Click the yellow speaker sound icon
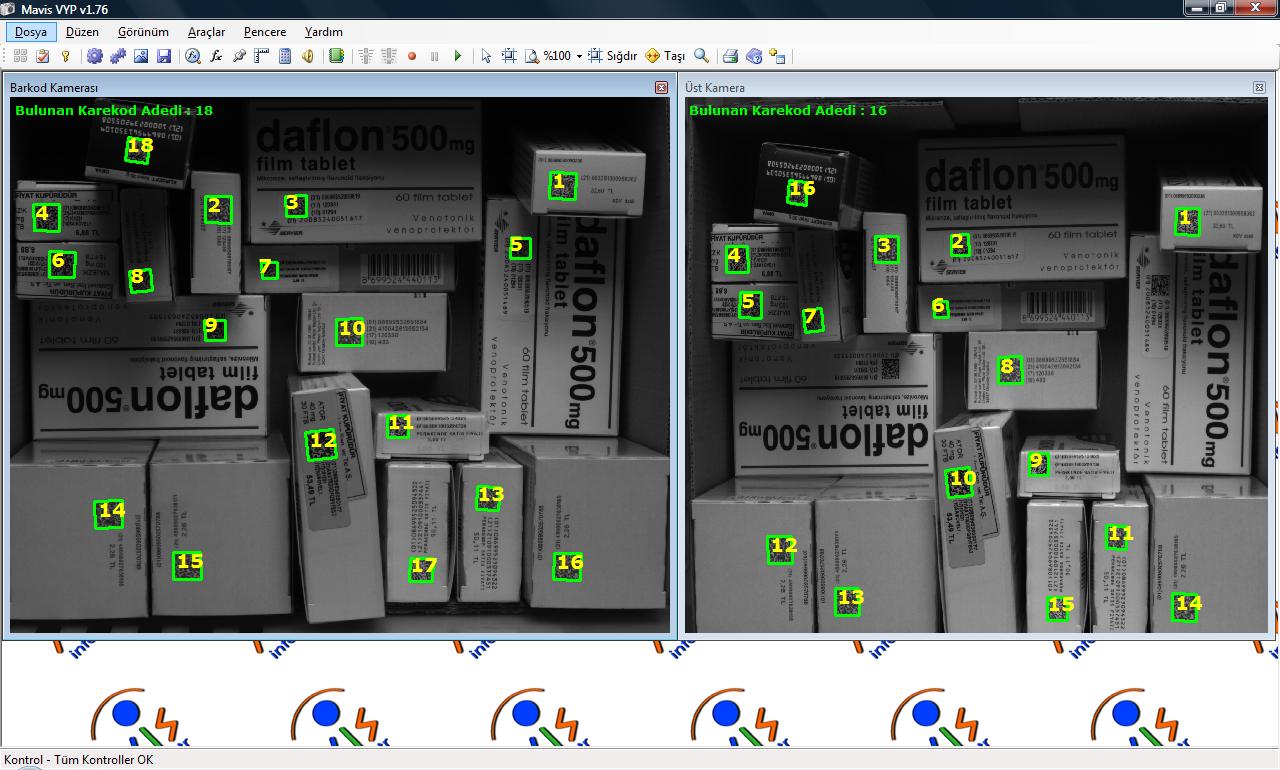Screen dimensions: 1280x770 point(308,56)
